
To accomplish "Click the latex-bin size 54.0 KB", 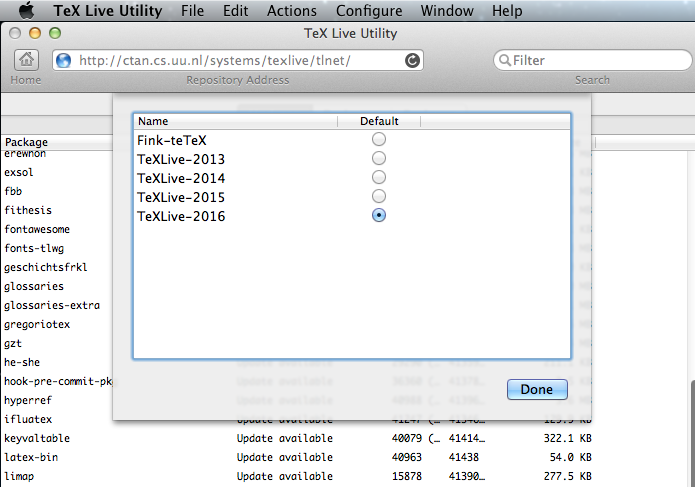I will [570, 457].
